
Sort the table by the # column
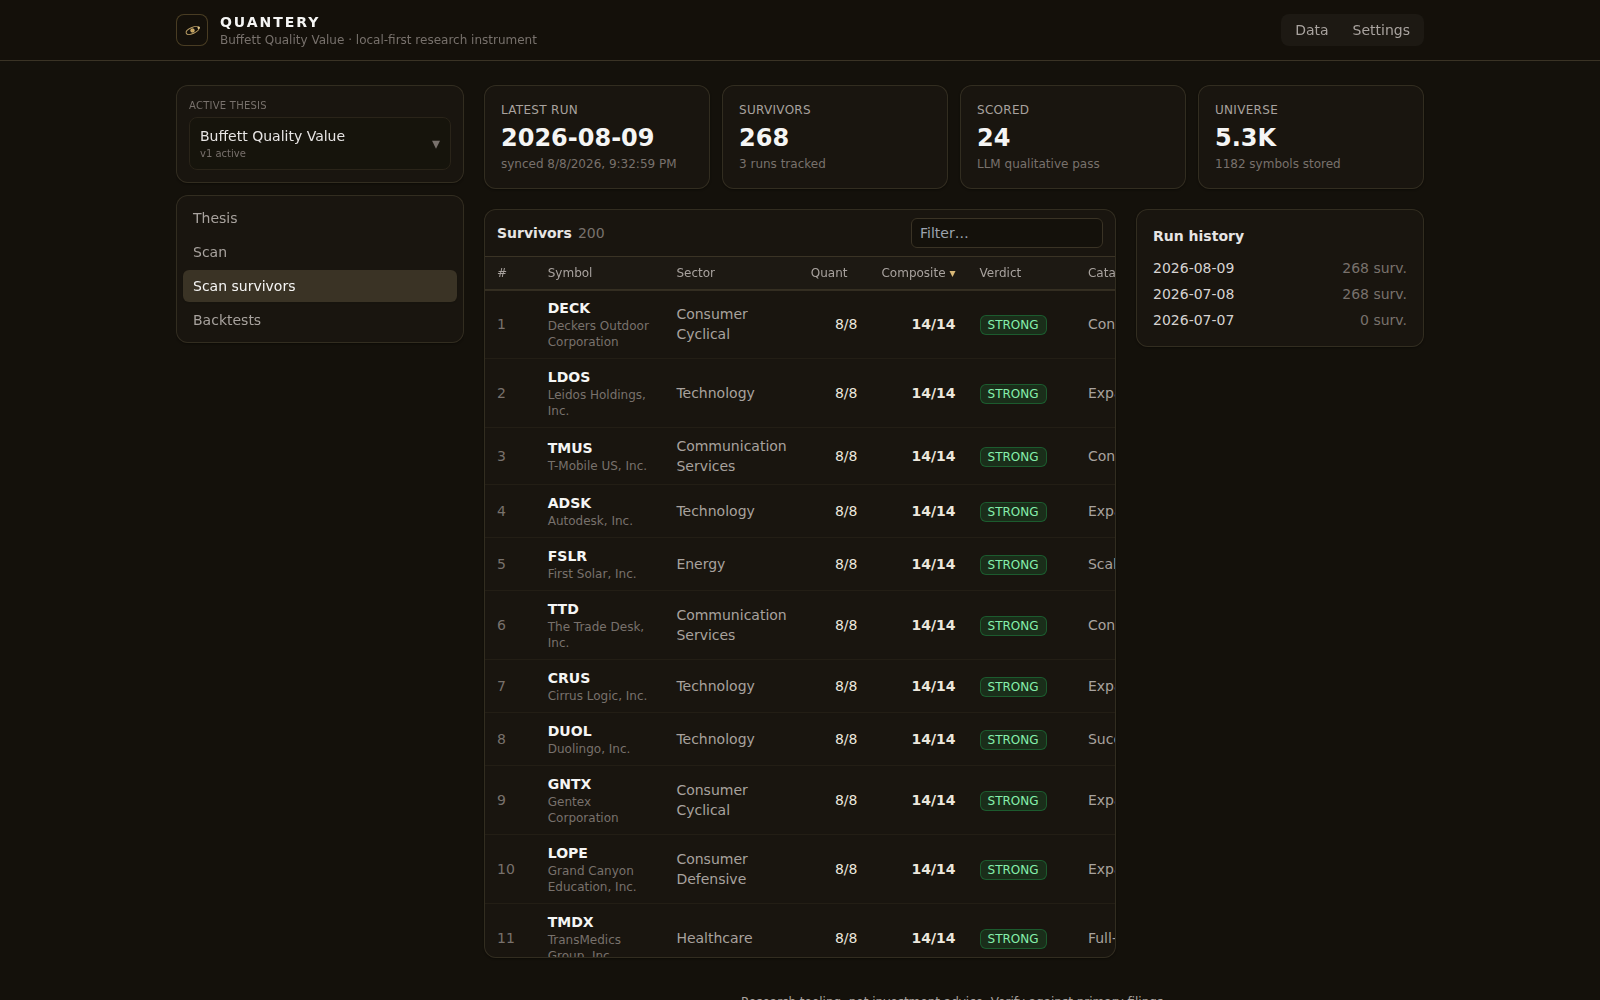click(502, 273)
